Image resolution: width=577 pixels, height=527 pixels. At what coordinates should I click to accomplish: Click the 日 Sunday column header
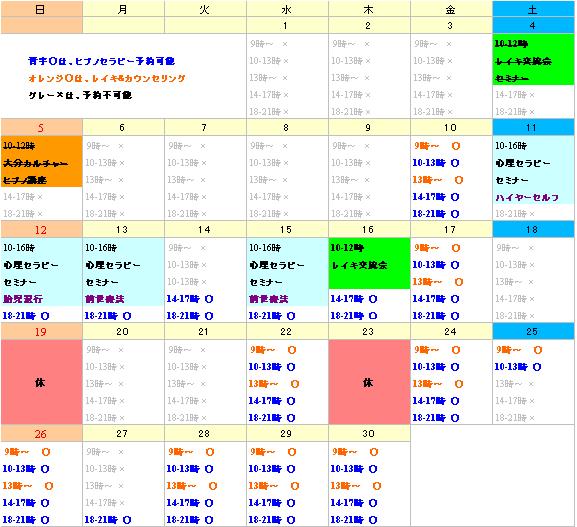point(42,9)
